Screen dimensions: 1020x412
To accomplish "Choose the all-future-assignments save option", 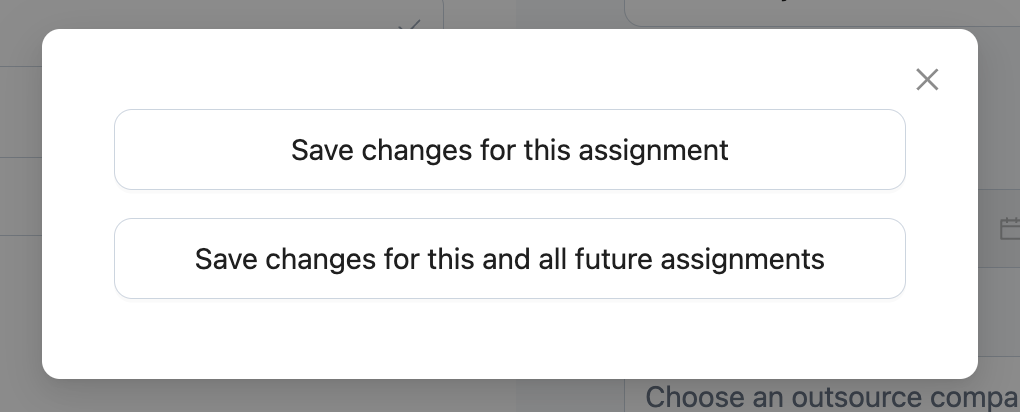I will pyautogui.click(x=509, y=259).
